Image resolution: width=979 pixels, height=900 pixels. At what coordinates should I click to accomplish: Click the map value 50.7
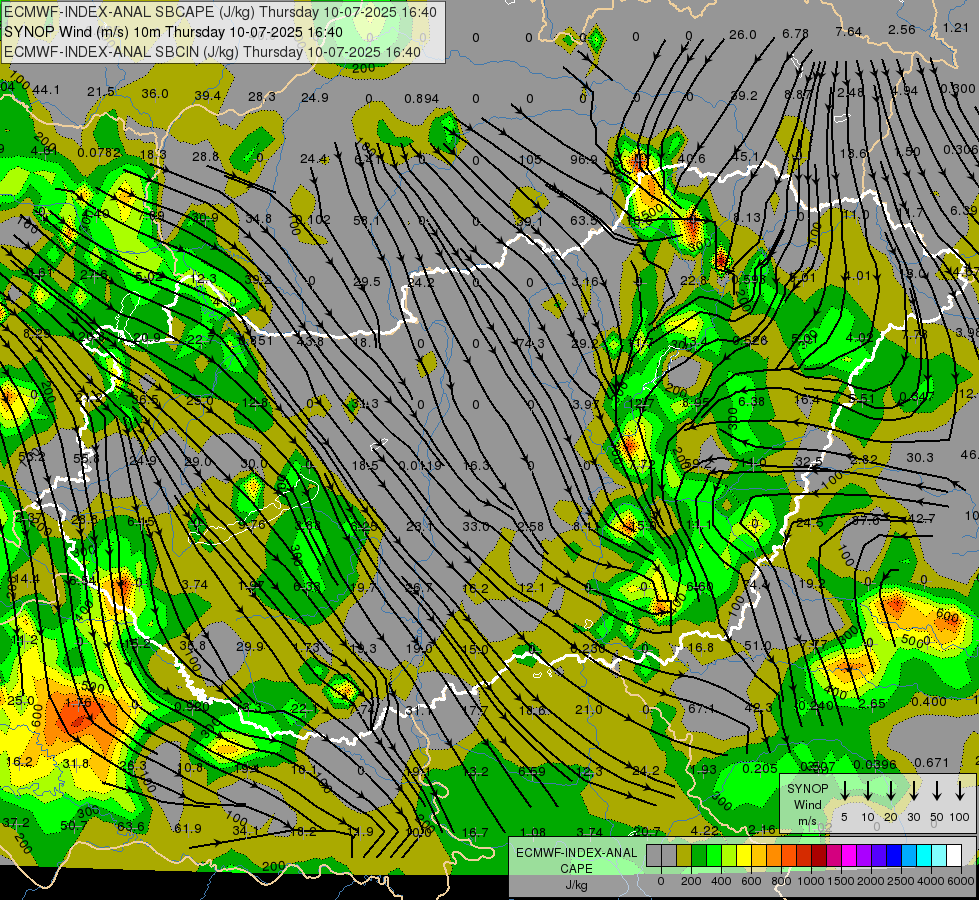[74, 826]
